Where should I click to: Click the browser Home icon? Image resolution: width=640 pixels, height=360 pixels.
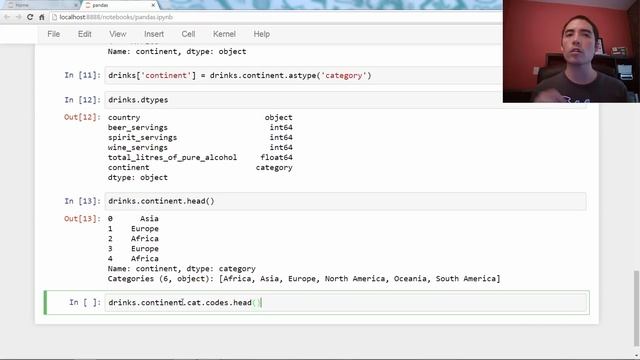(42, 17)
